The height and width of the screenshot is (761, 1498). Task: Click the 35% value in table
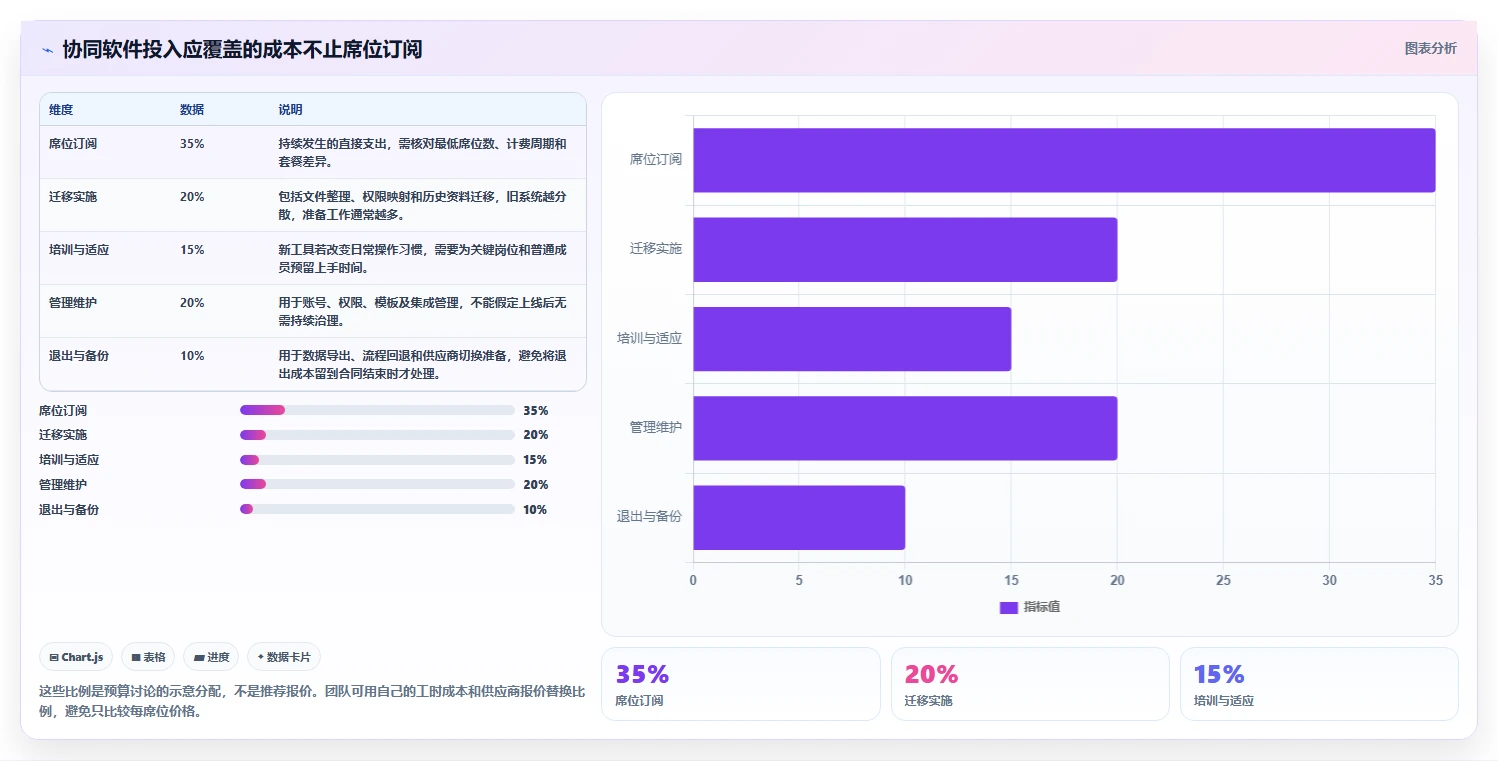pos(192,144)
